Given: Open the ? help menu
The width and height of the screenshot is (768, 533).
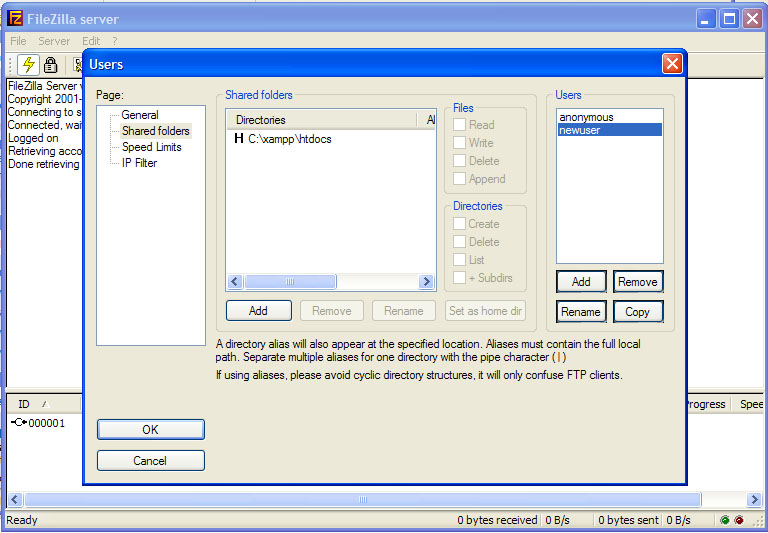Looking at the screenshot, I should 115,41.
